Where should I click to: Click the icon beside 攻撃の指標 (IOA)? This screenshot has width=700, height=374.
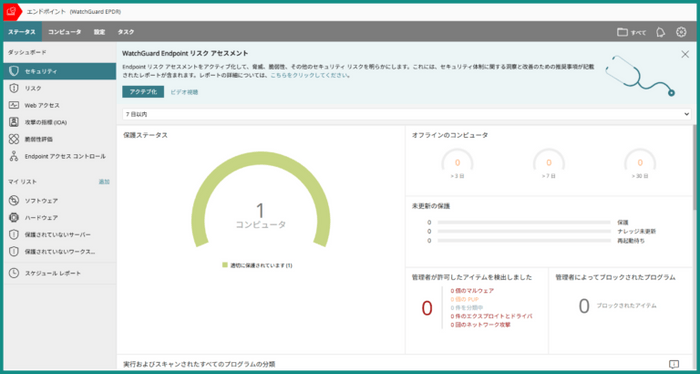click(x=14, y=122)
